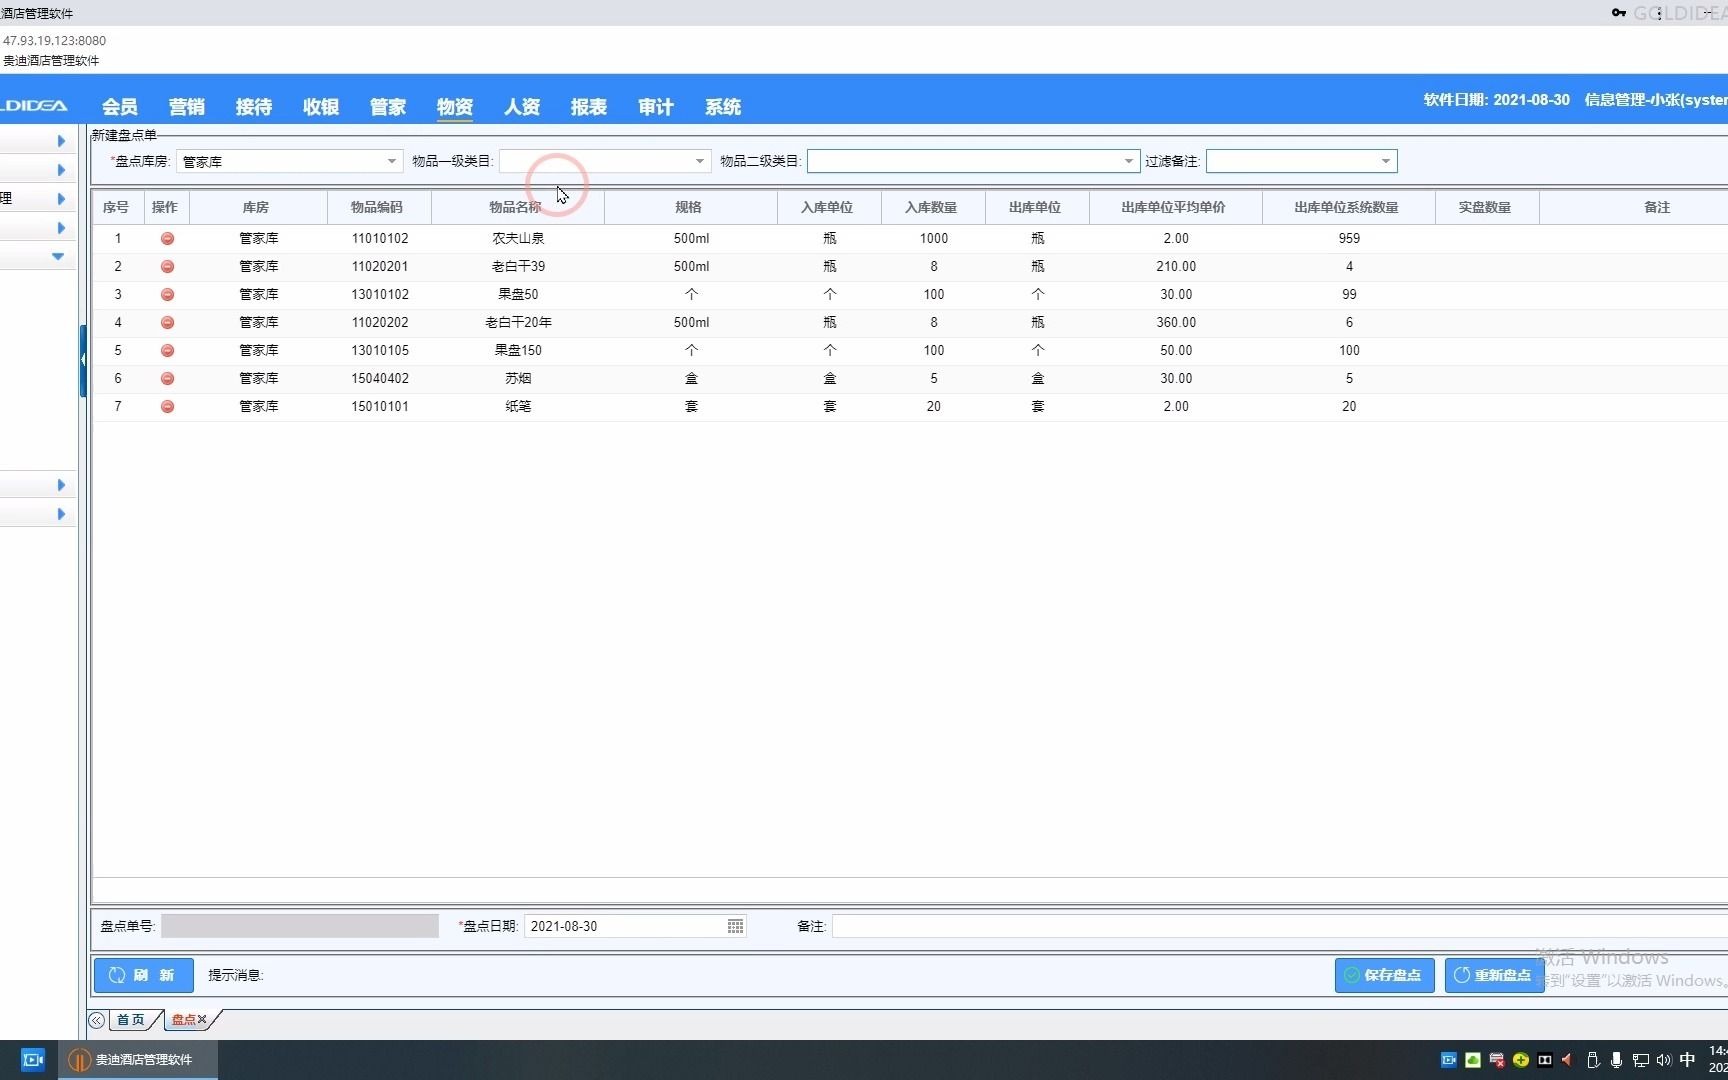This screenshot has width=1728, height=1080.
Task: Click the bottom 备注 input field
Action: click(x=1280, y=926)
